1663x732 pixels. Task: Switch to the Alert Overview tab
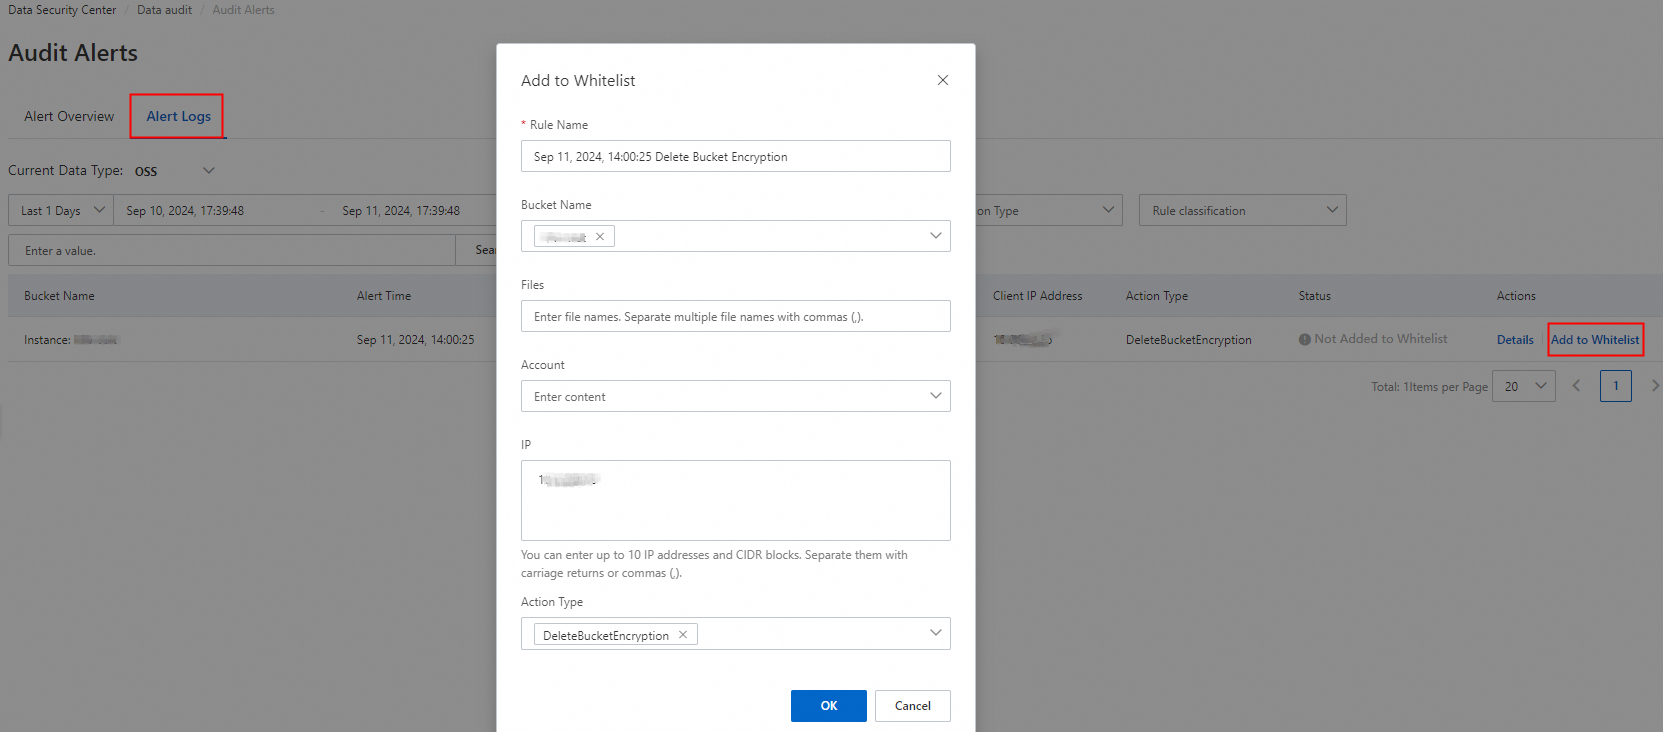click(x=69, y=116)
